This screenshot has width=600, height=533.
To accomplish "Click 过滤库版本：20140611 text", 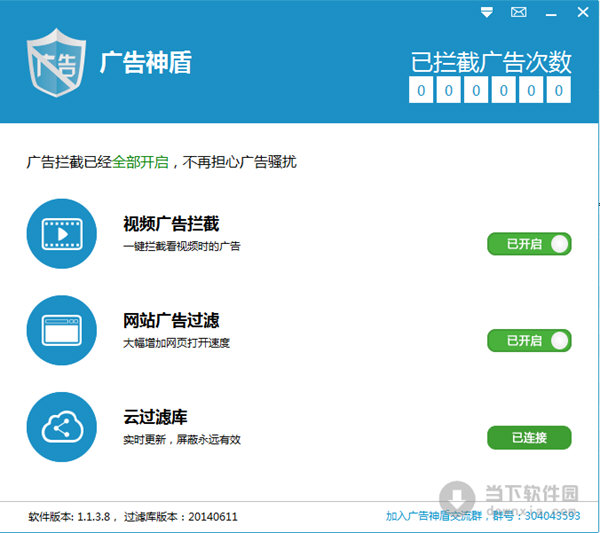I will [x=181, y=517].
